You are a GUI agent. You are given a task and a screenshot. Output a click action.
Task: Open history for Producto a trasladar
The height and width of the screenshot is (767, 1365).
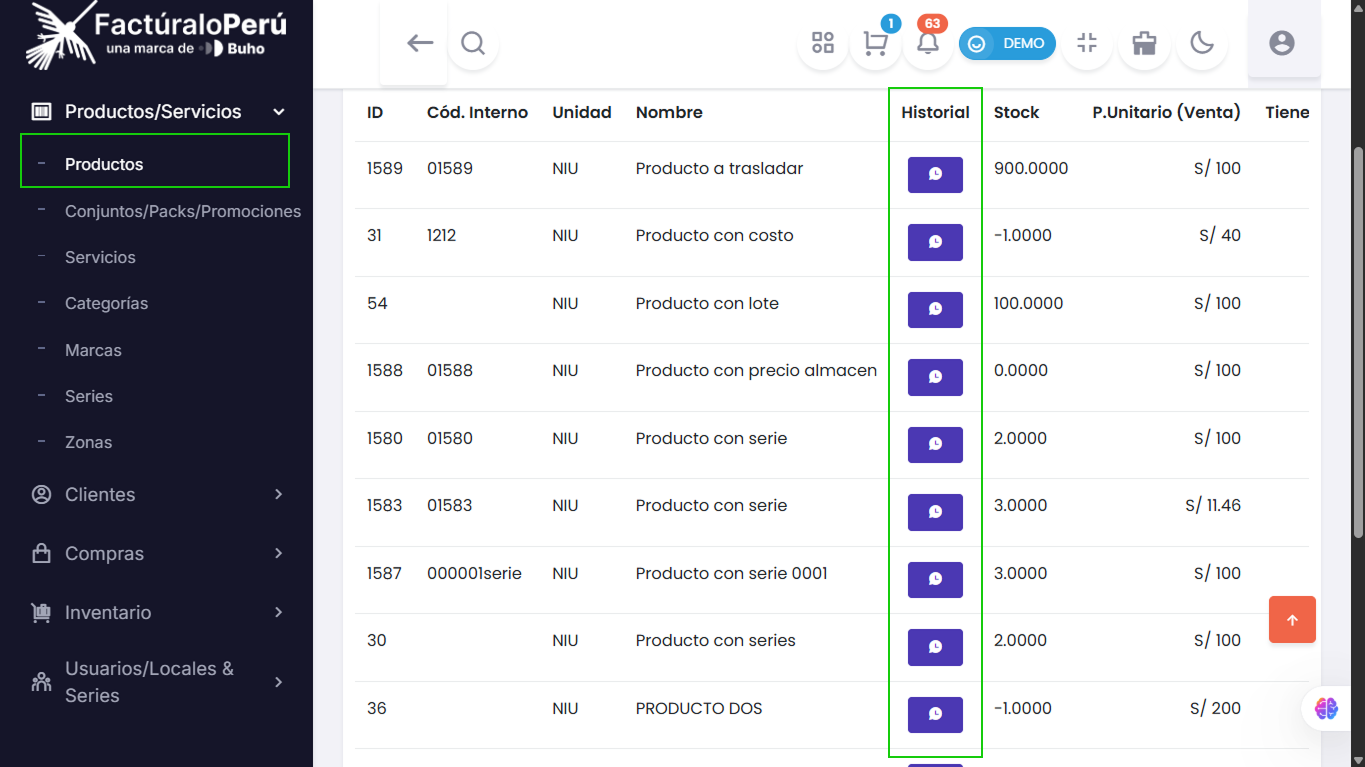(935, 174)
